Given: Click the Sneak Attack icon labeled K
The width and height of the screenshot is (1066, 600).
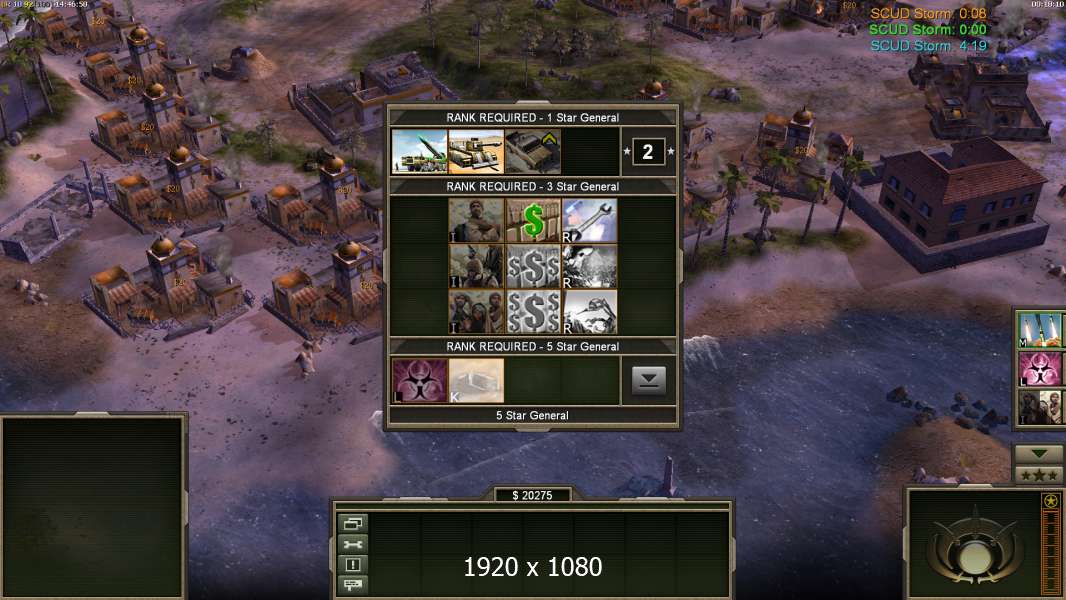Looking at the screenshot, I should coord(476,381).
